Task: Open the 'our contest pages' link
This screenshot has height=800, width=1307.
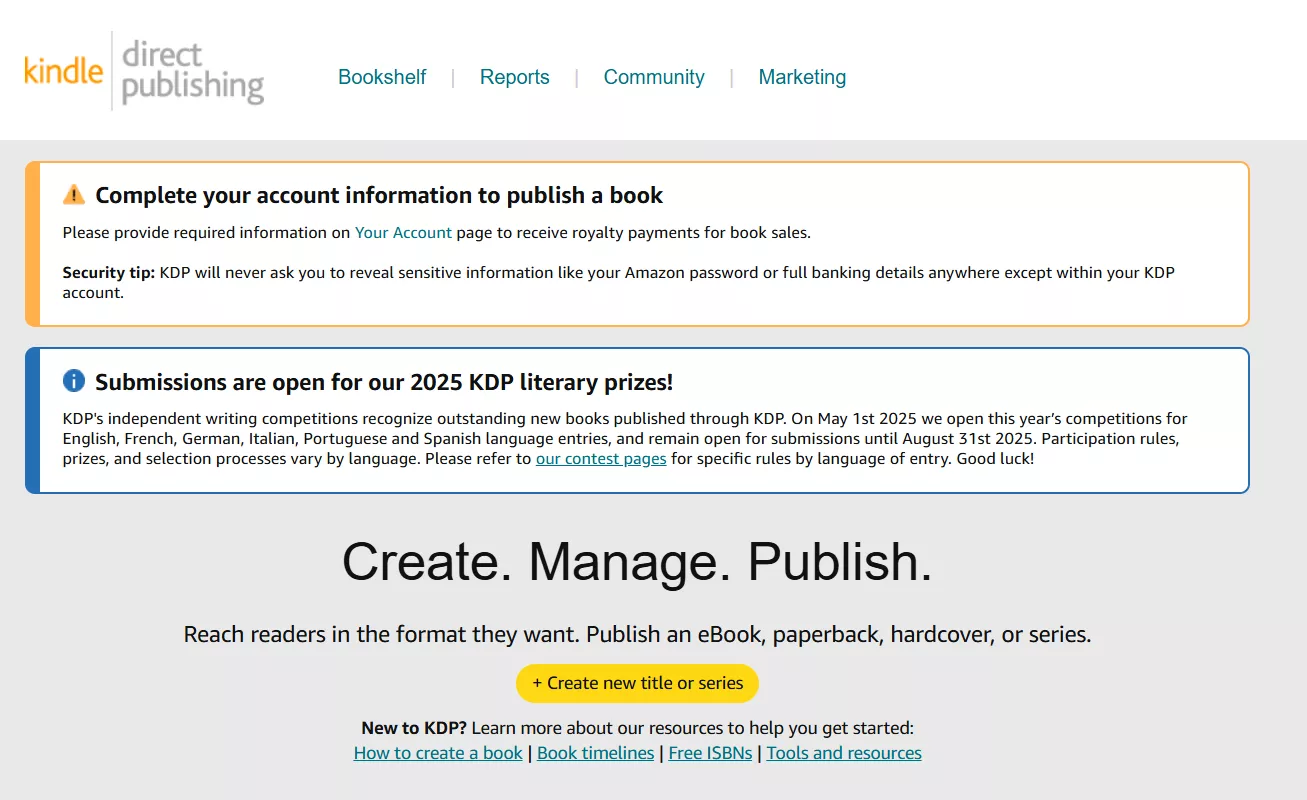Action: pyautogui.click(x=601, y=459)
